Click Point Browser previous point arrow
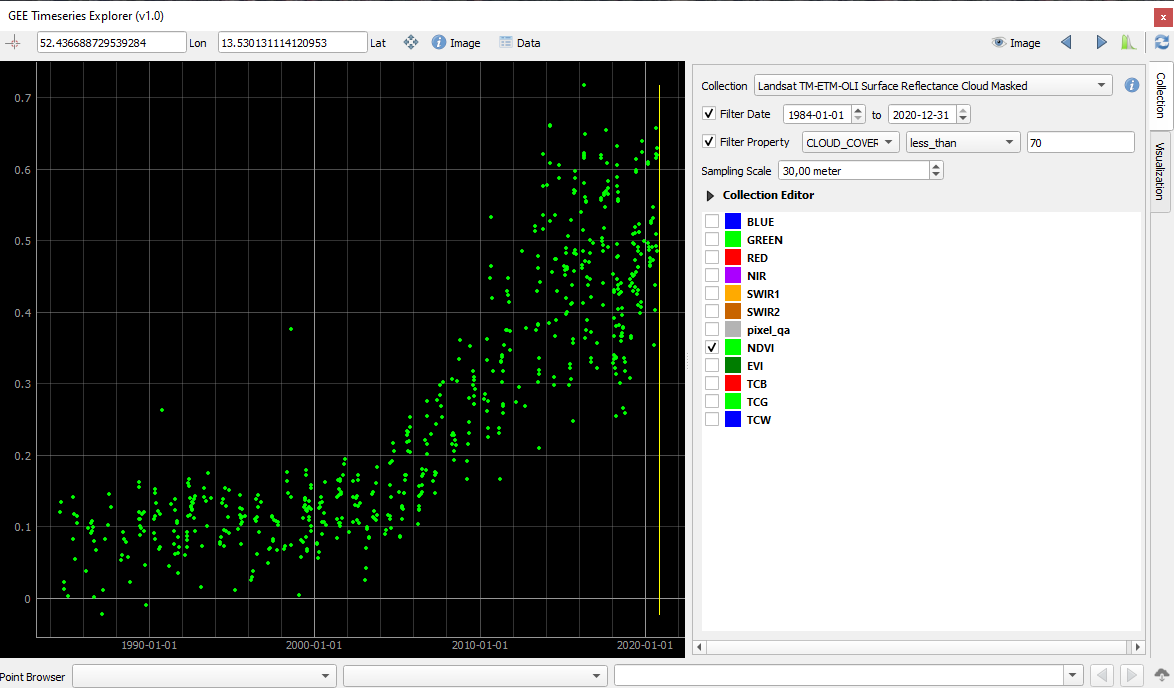 point(1101,676)
